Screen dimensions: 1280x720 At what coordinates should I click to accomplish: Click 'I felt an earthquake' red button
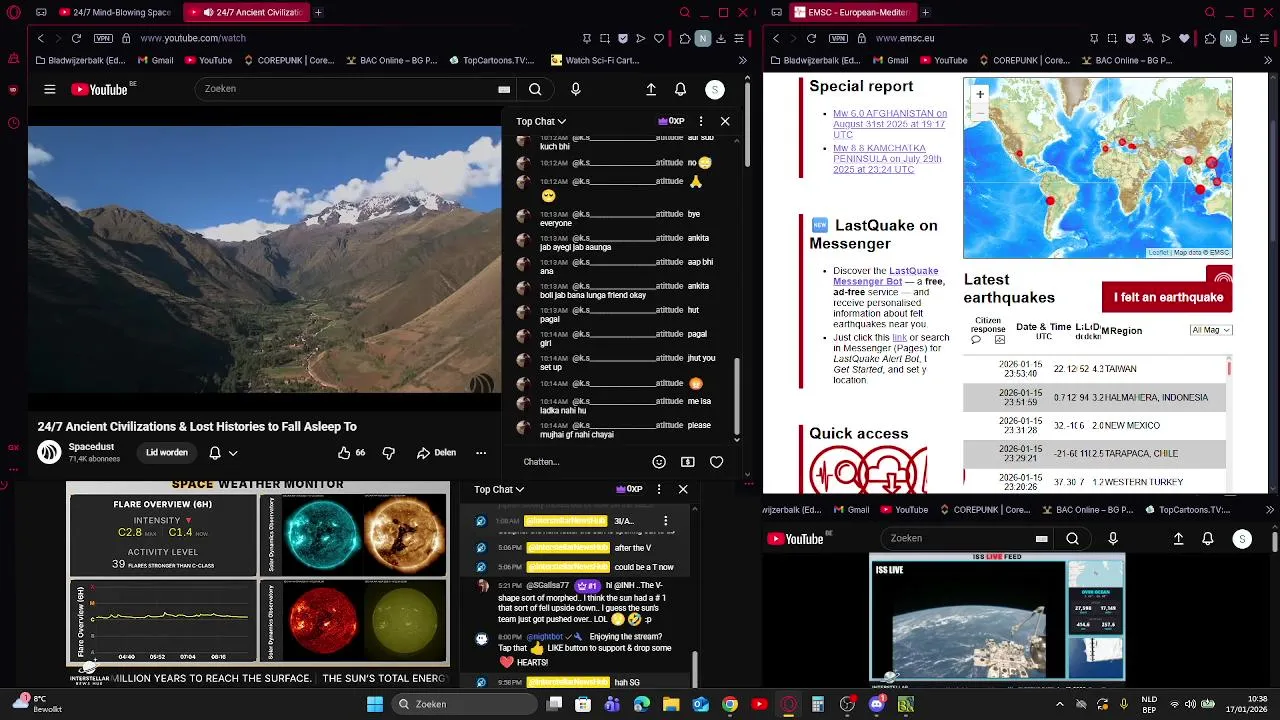click(x=1168, y=297)
